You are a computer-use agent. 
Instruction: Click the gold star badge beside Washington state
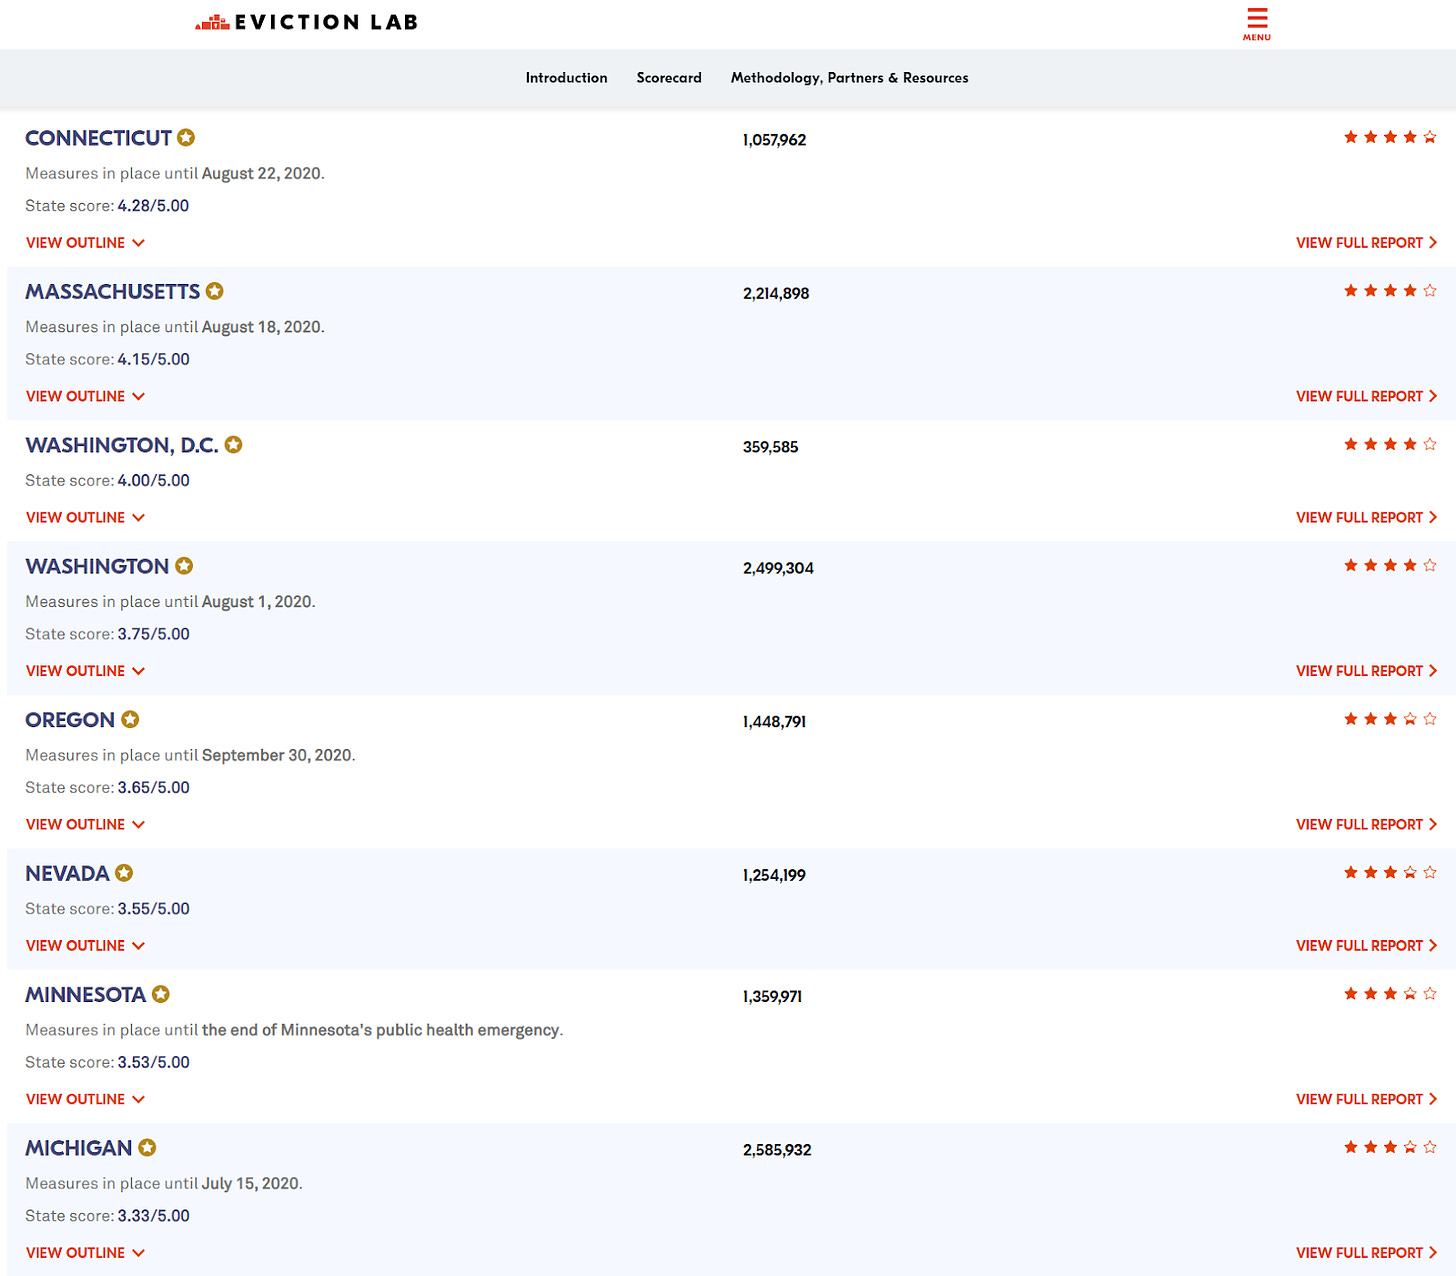point(184,566)
